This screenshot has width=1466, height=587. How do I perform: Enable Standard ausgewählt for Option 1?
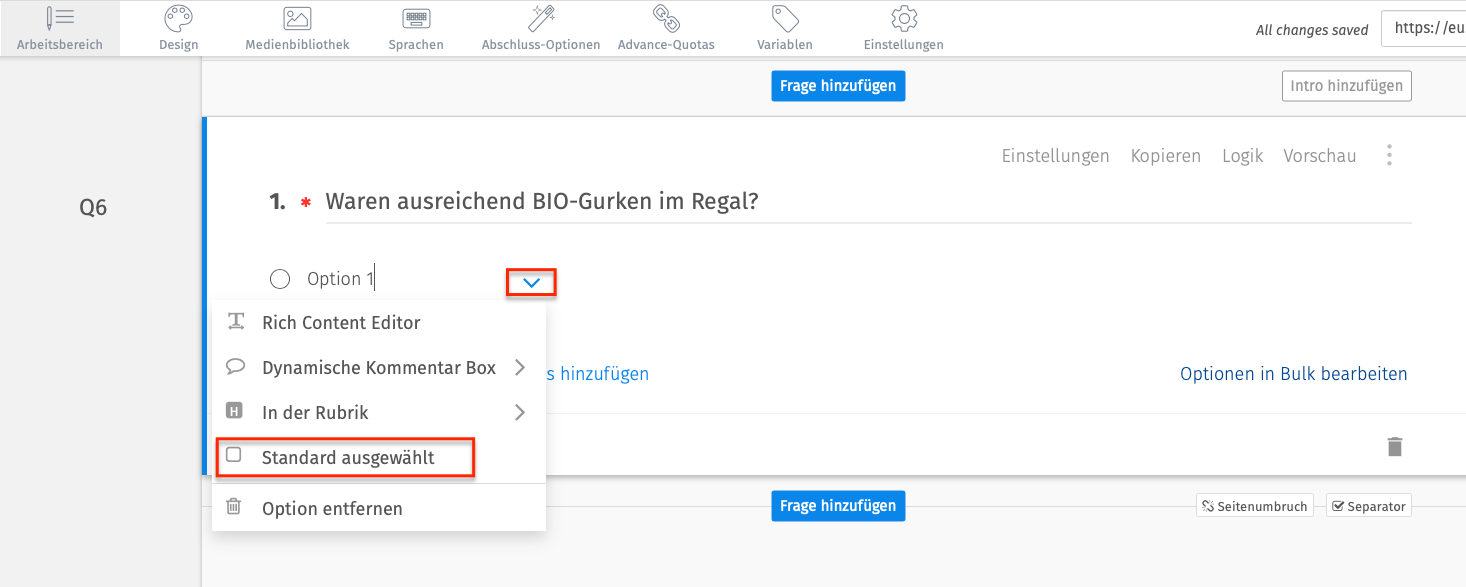click(345, 457)
